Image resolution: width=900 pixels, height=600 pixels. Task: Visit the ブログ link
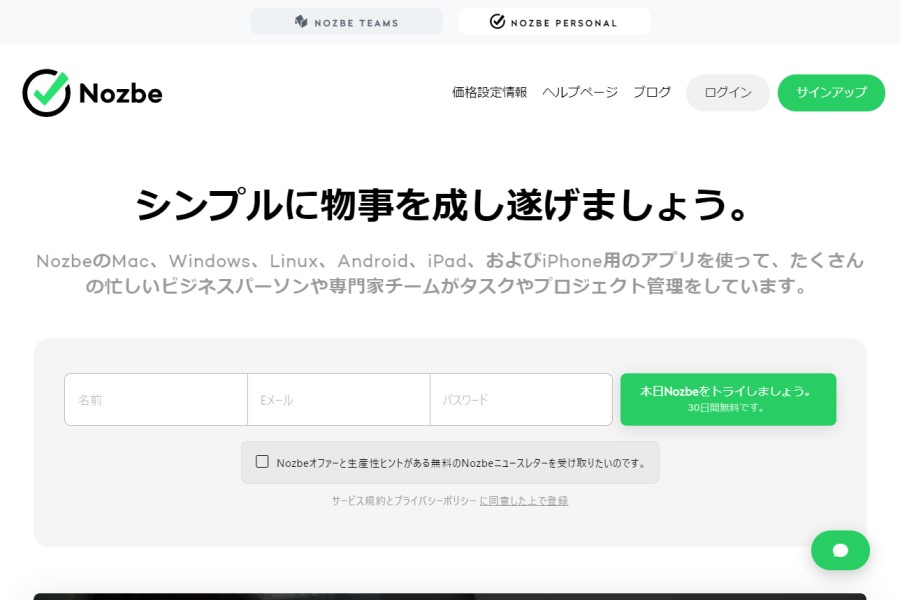pos(653,92)
